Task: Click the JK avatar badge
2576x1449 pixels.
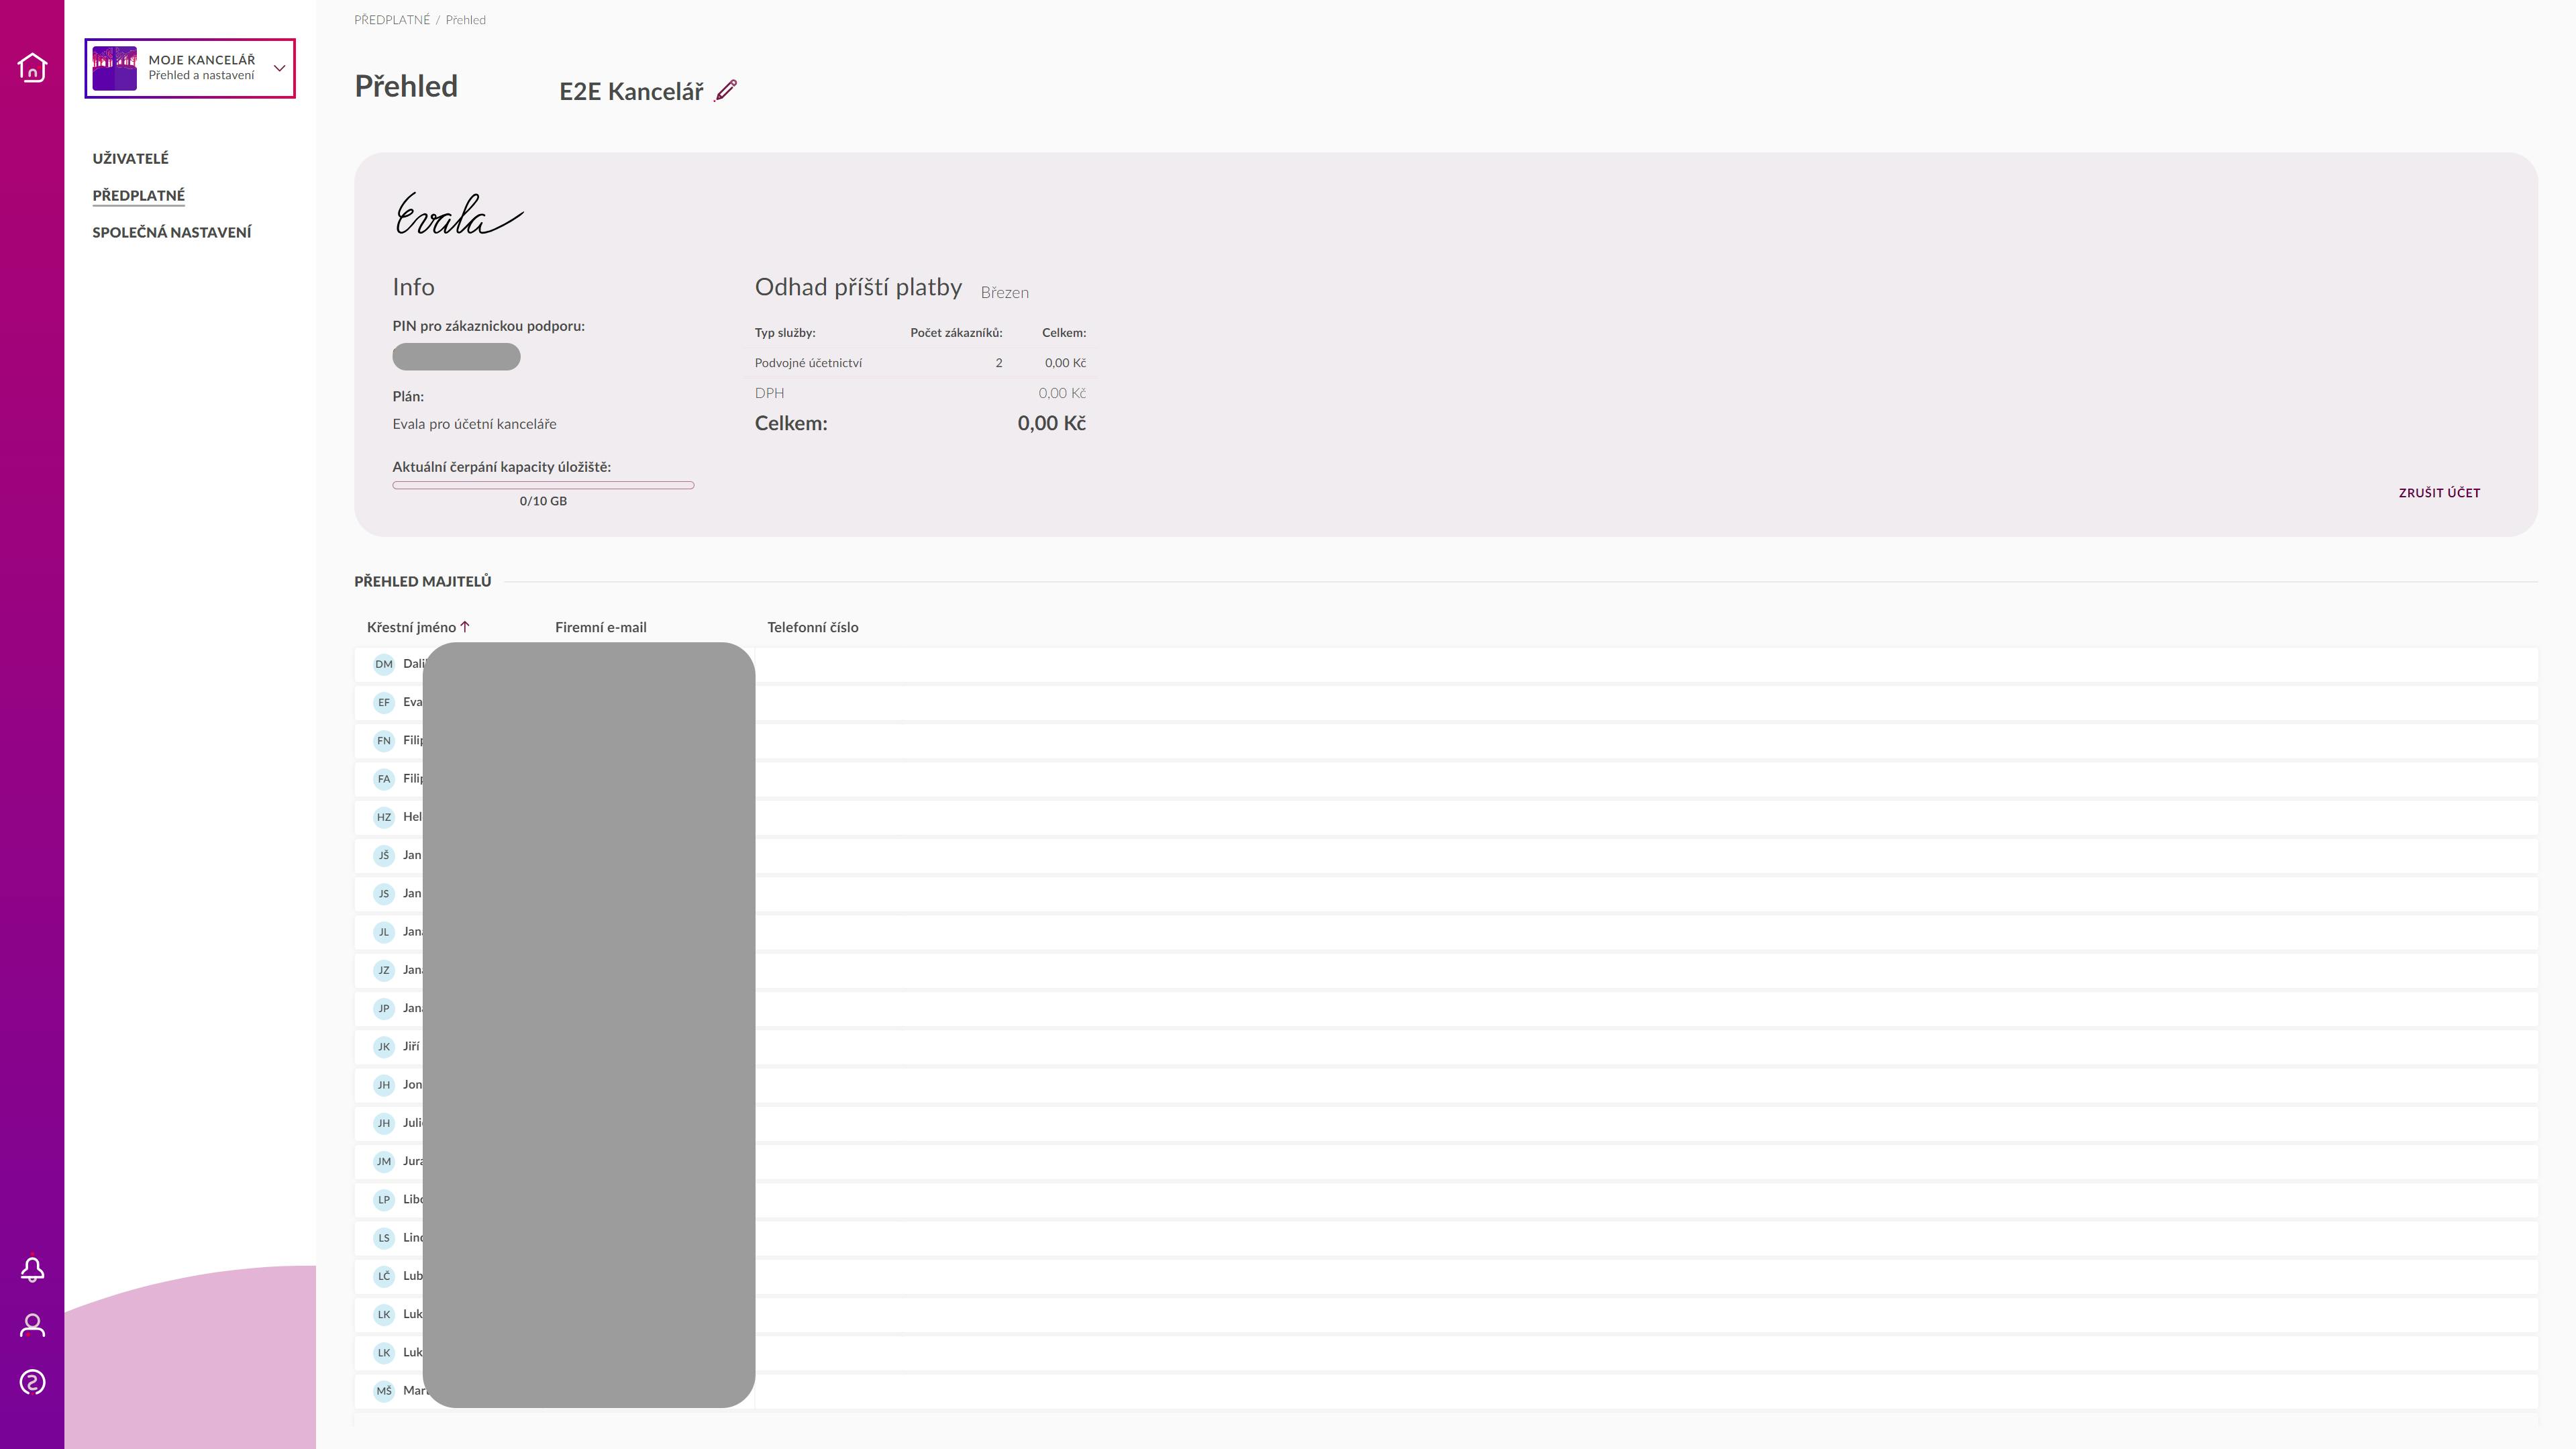Action: [384, 1046]
